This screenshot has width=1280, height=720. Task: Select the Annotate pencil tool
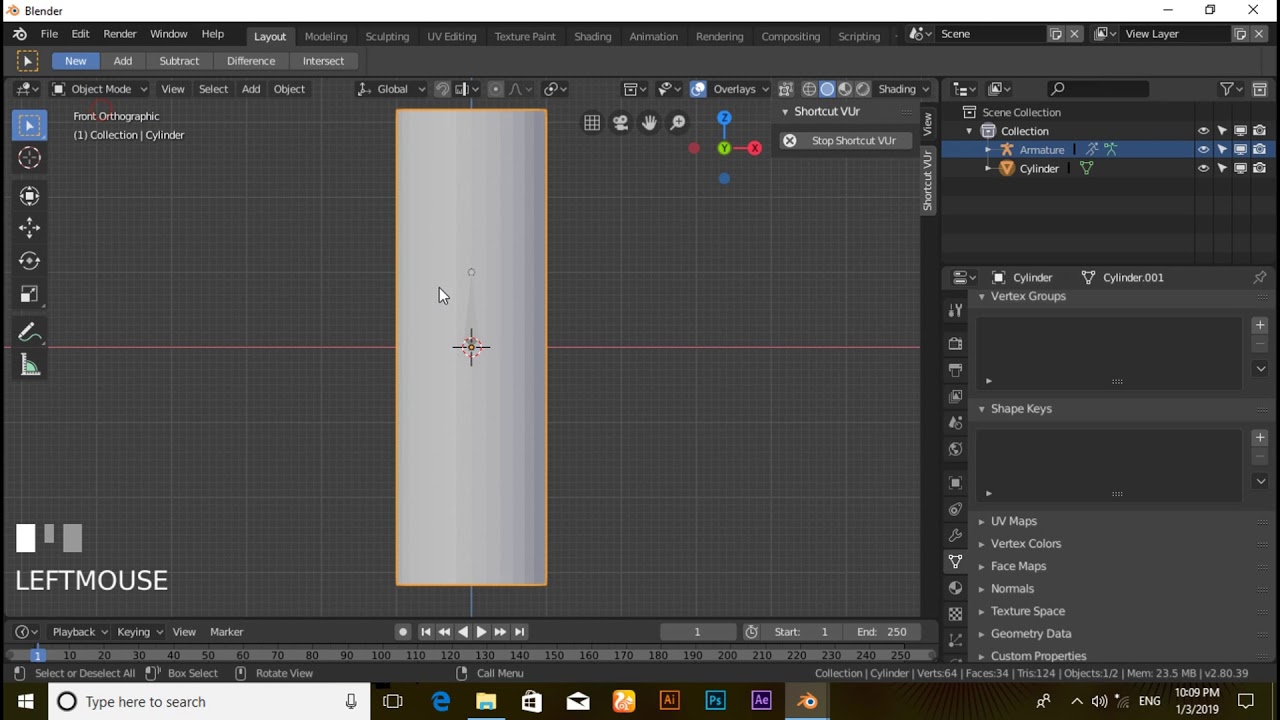(29, 332)
